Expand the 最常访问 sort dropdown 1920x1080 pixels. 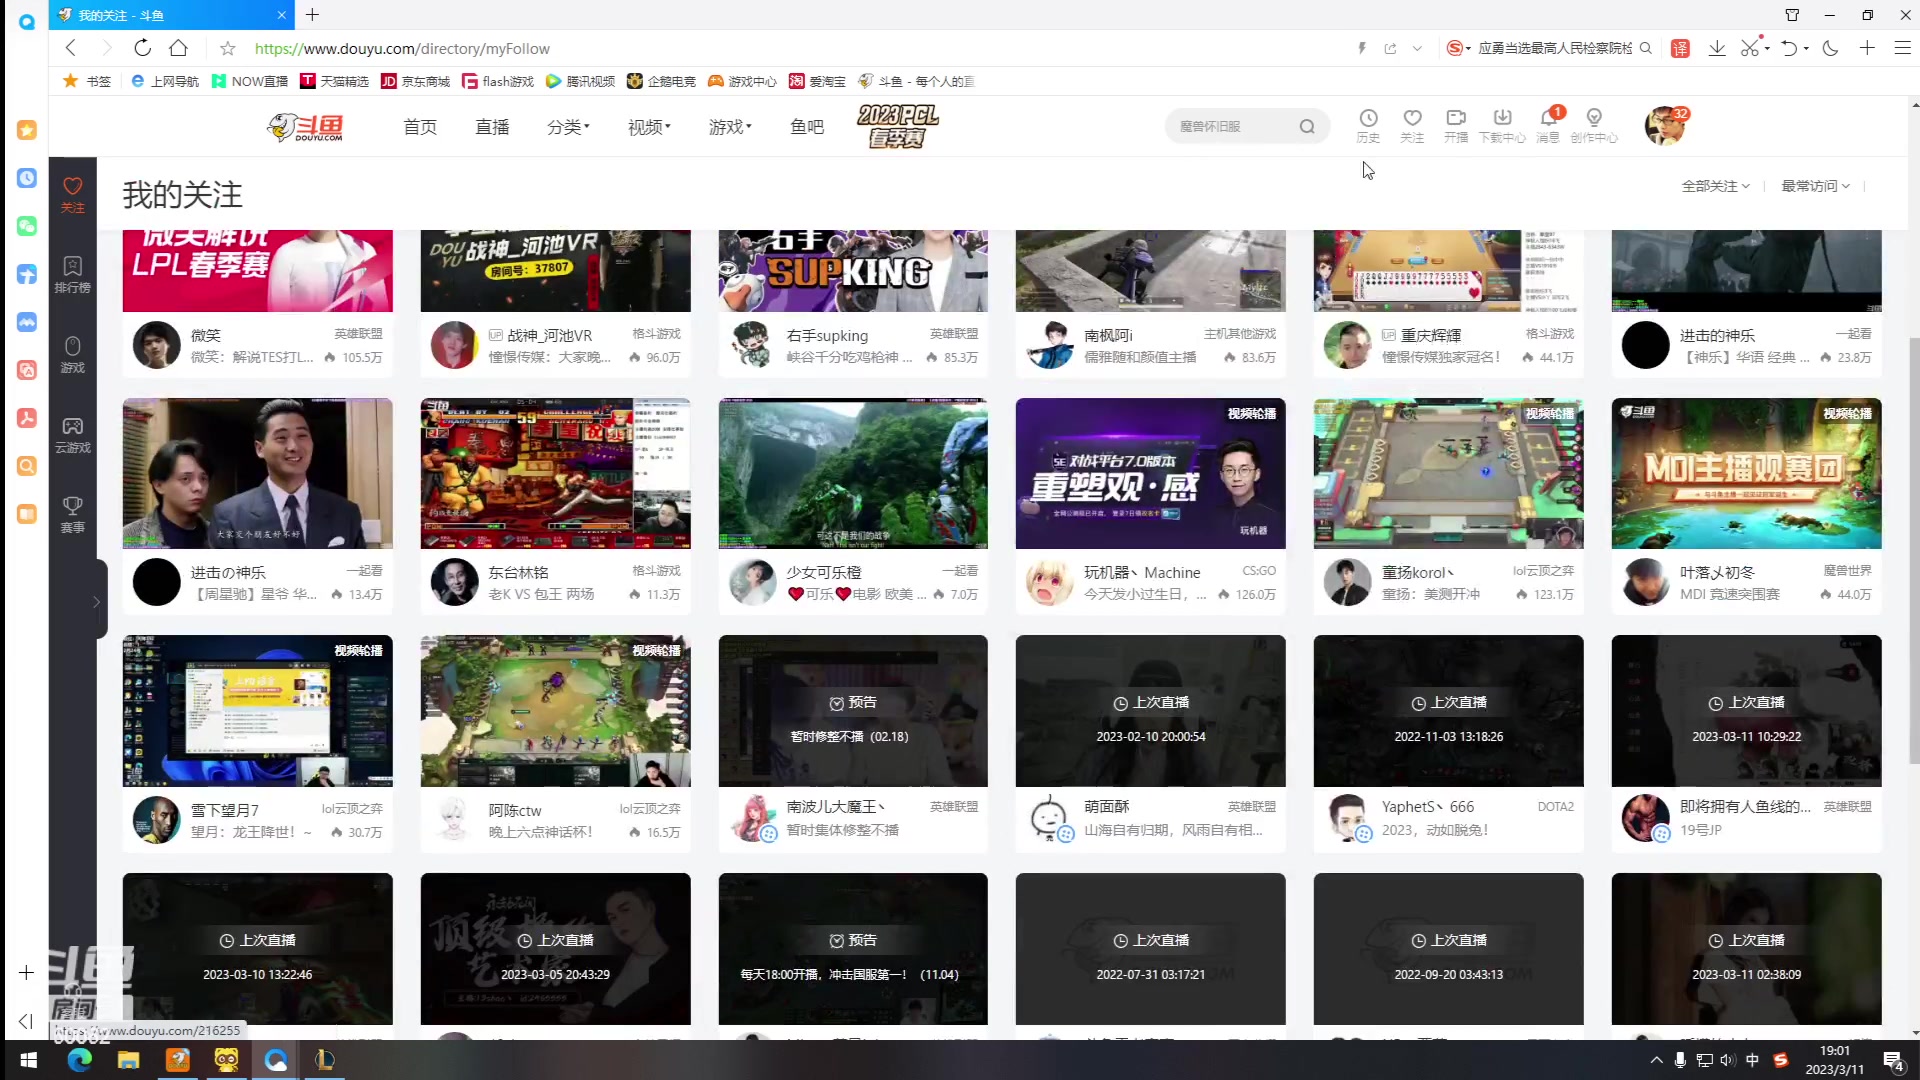1816,186
